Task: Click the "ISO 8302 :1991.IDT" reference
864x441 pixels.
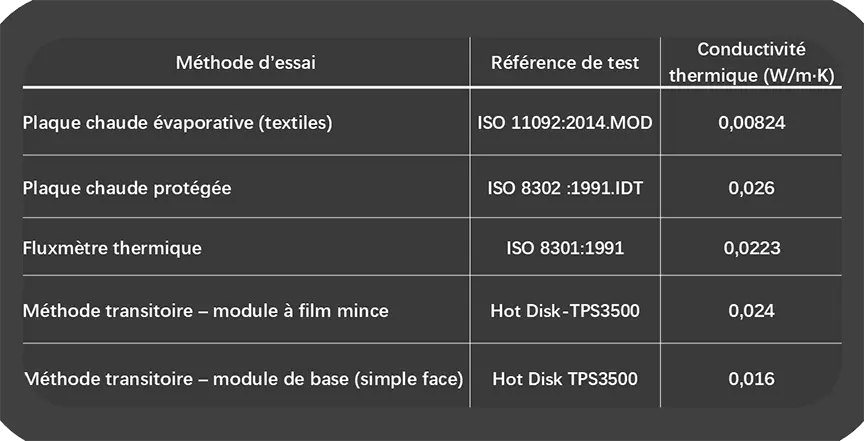Action: [564, 187]
